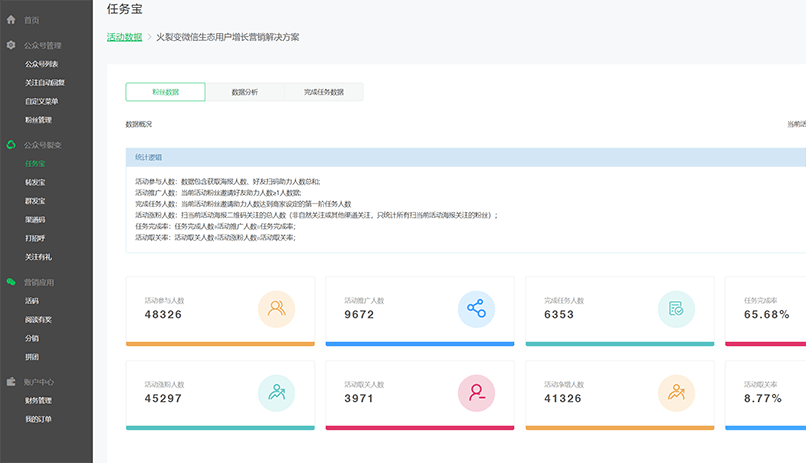
Task: Open 转发宝 in the sidebar
Action: click(x=35, y=182)
